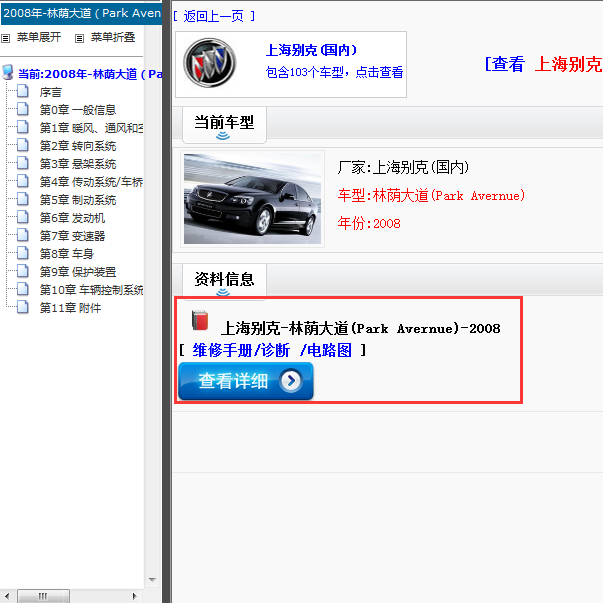Click the horizontal scrollbar thumb in tree panel
Image resolution: width=603 pixels, height=603 pixels.
(x=43, y=596)
